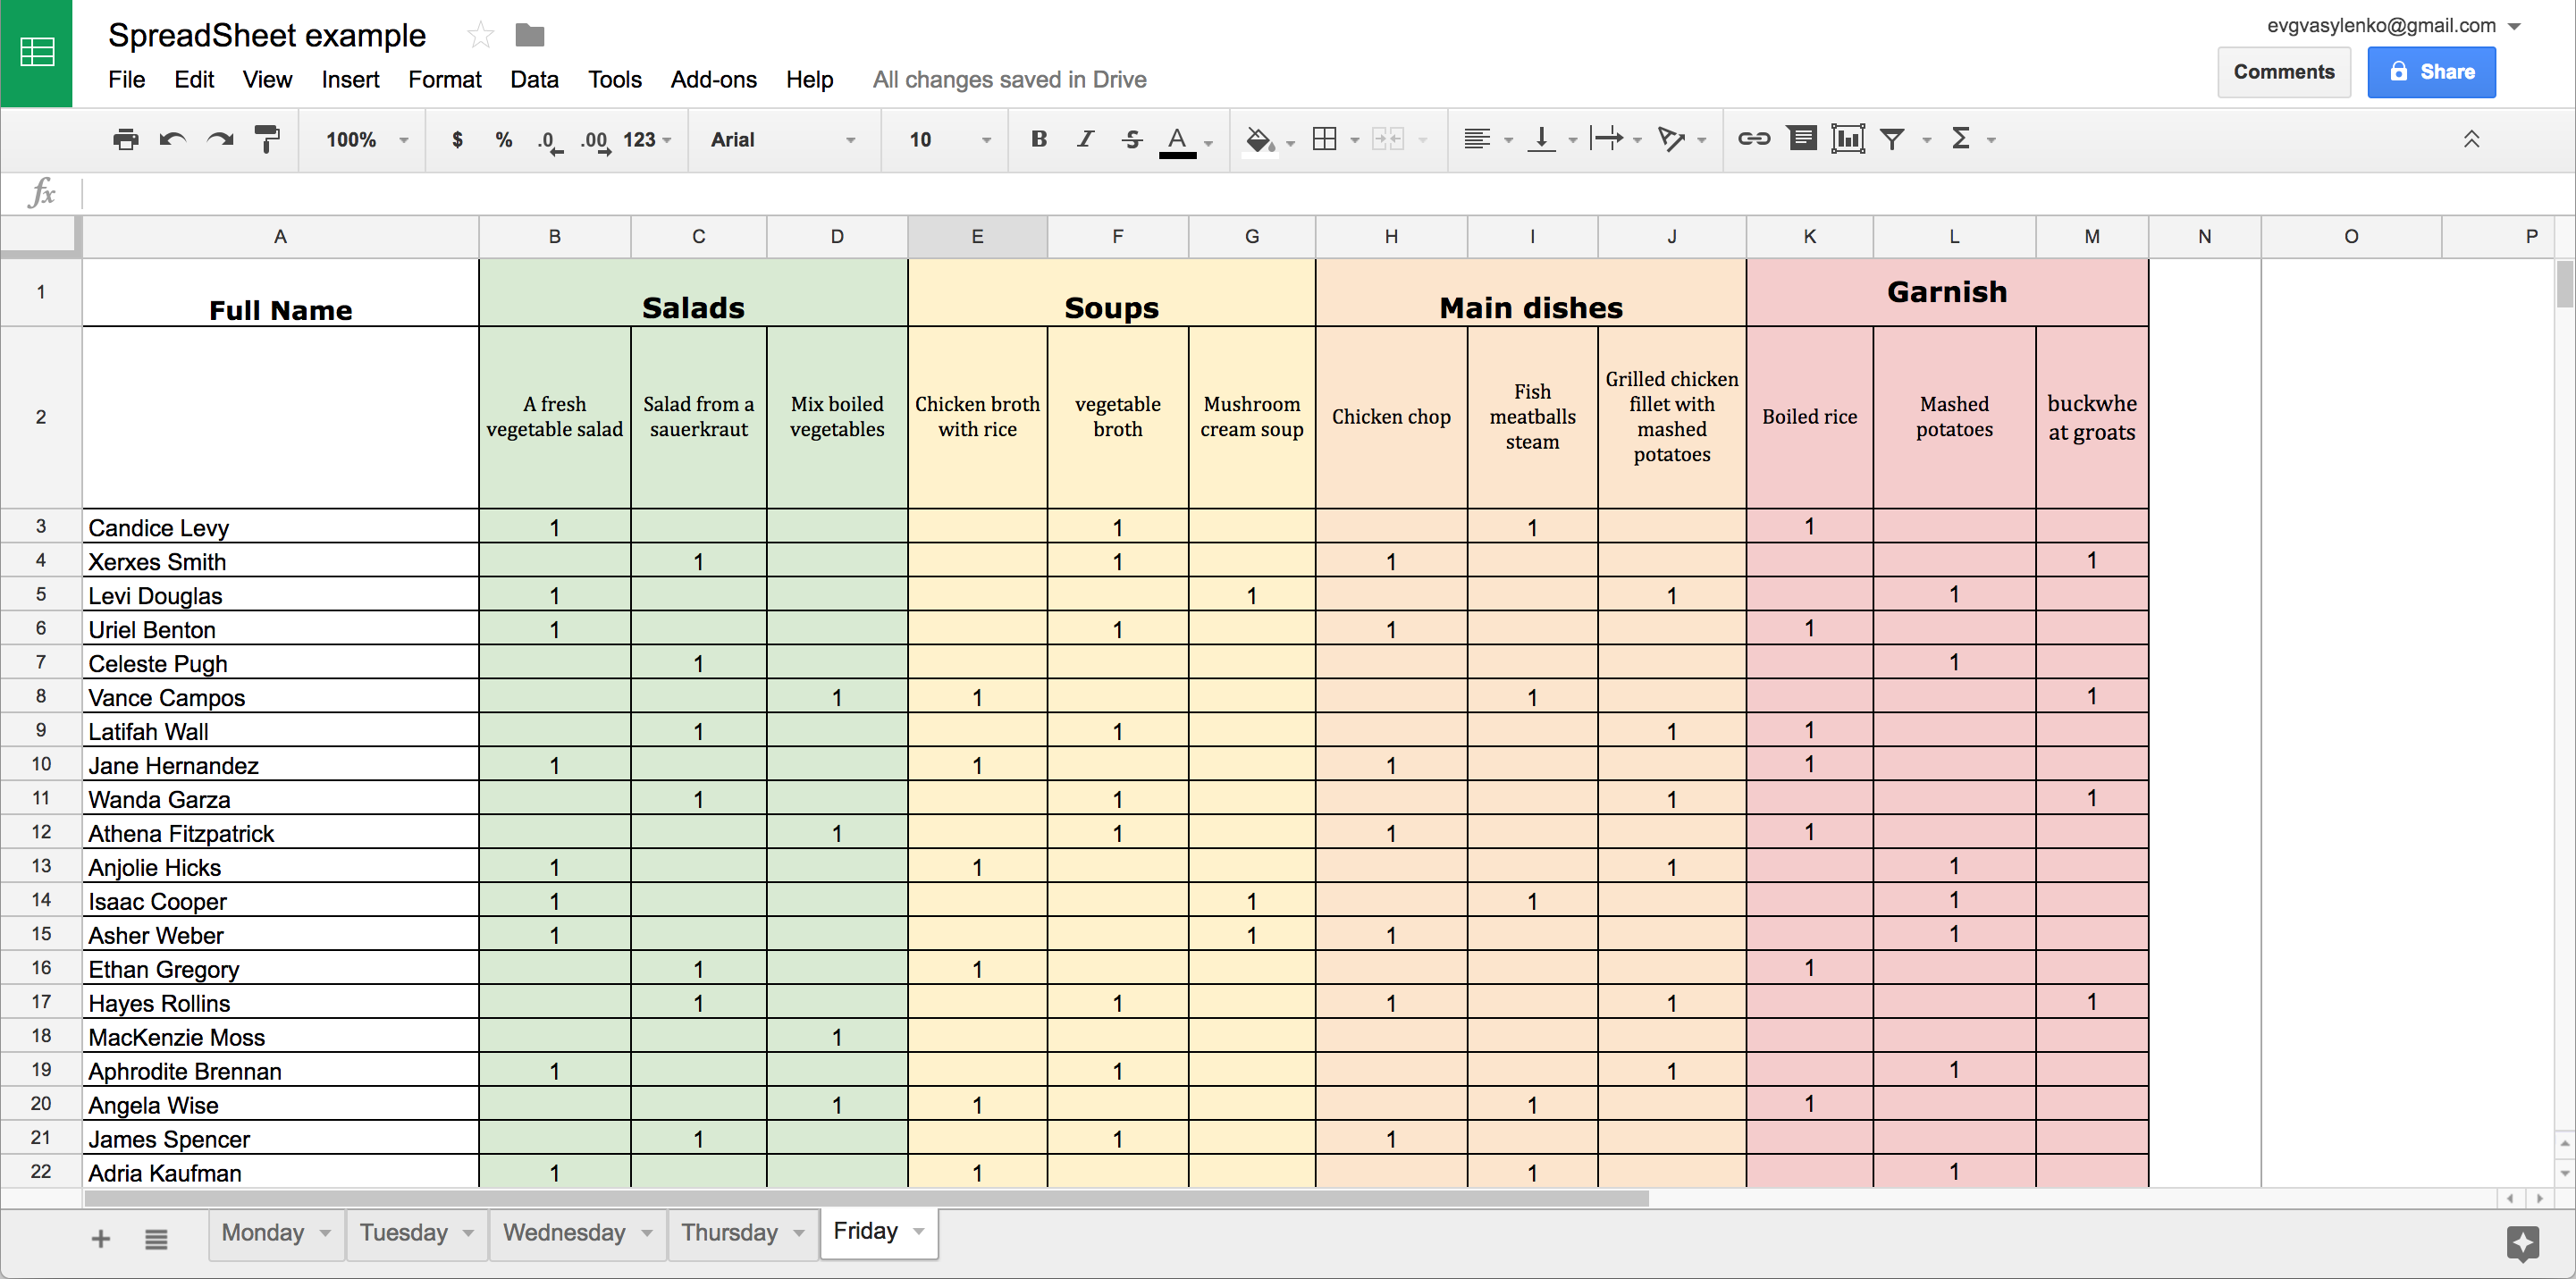Open the Format menu
The height and width of the screenshot is (1279, 2576).
coord(444,79)
